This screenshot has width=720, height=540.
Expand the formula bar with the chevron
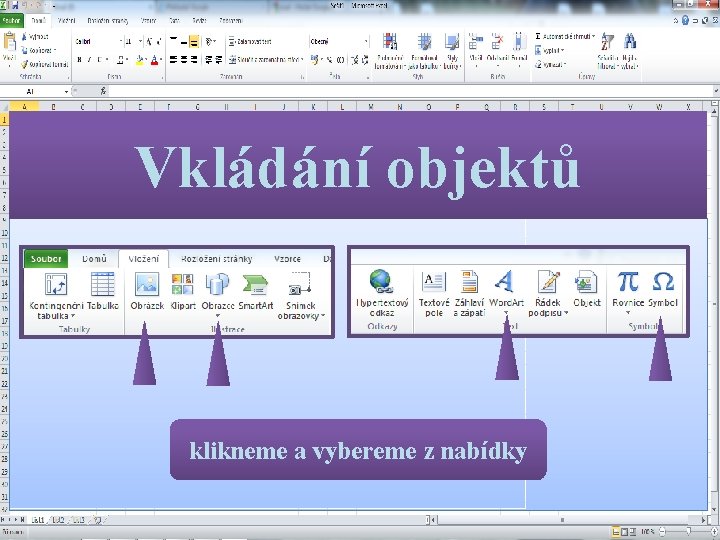click(x=715, y=91)
